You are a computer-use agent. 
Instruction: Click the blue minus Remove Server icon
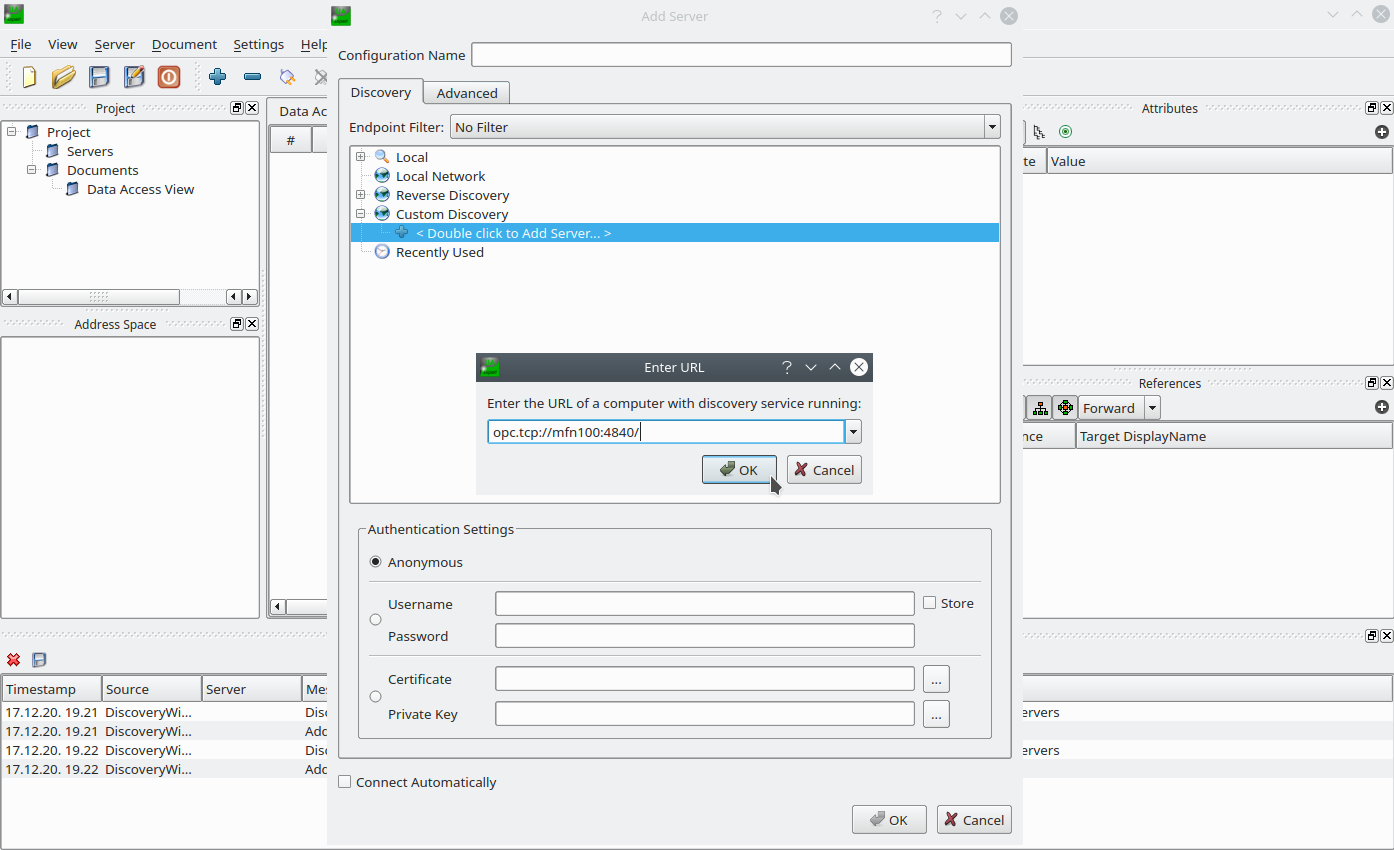(252, 77)
